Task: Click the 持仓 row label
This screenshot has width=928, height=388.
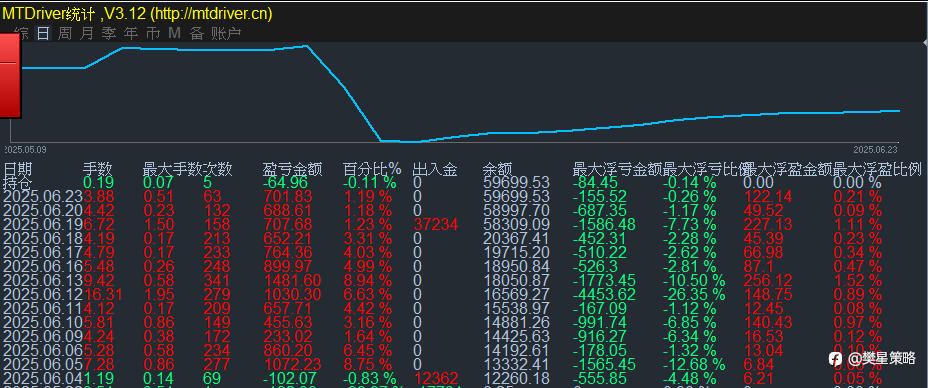Action: (18, 182)
